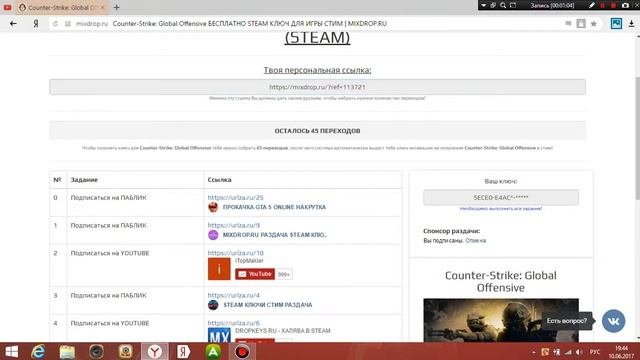
Task: Bookmark the page with the star icon
Action: [593, 24]
